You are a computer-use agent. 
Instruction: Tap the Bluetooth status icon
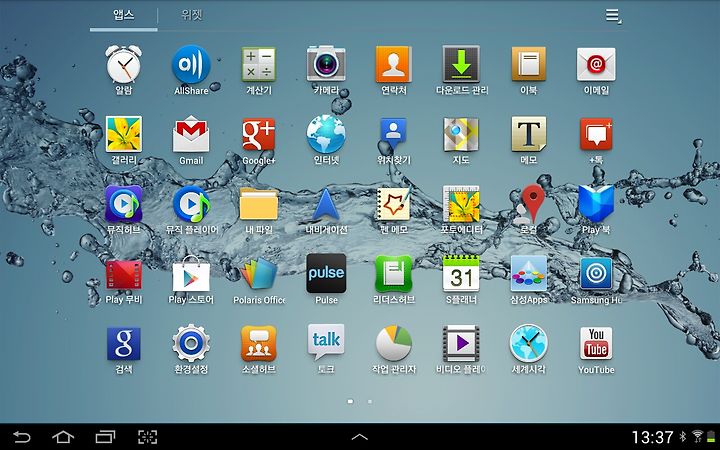(683, 437)
